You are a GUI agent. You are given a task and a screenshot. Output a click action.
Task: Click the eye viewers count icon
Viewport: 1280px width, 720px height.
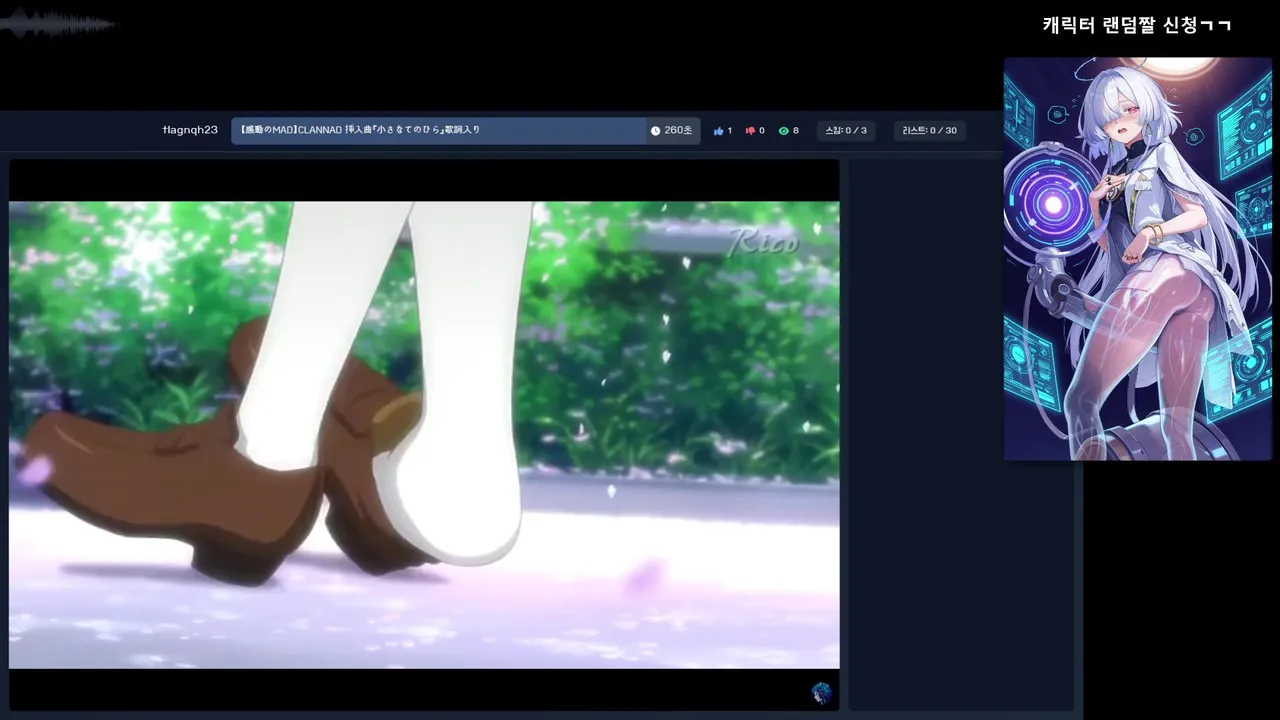click(784, 131)
